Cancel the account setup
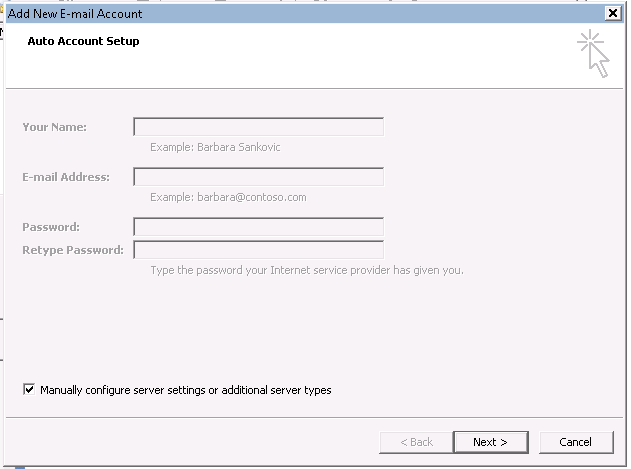The image size is (631, 469). tap(576, 442)
